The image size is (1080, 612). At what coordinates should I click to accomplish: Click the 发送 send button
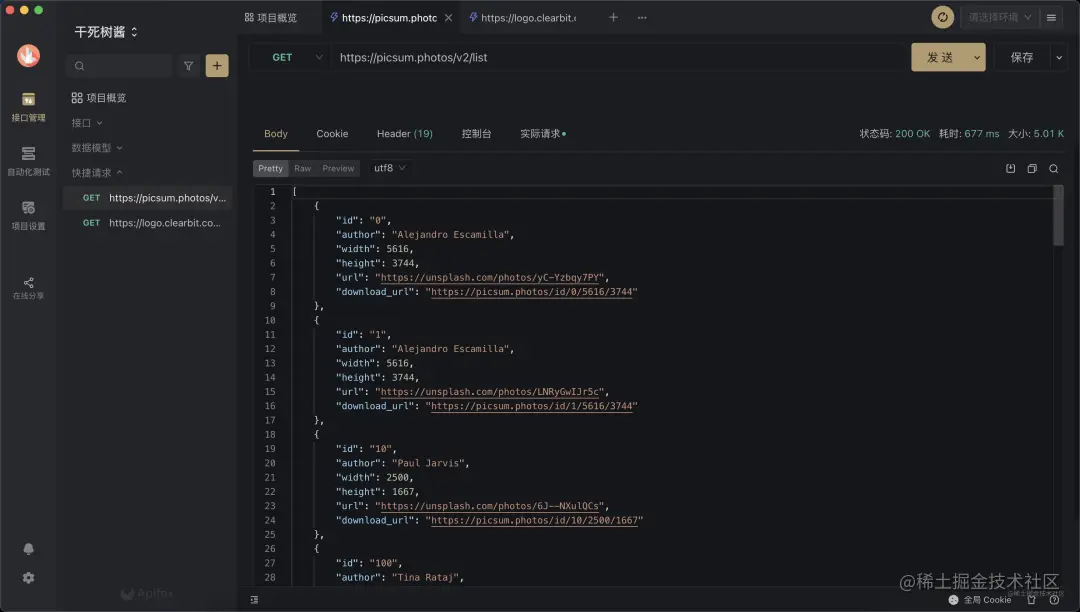coord(939,58)
